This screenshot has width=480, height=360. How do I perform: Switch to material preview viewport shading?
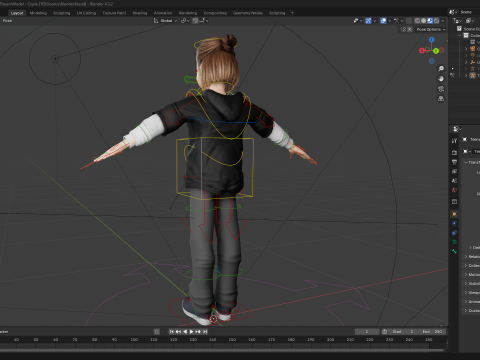(430, 21)
